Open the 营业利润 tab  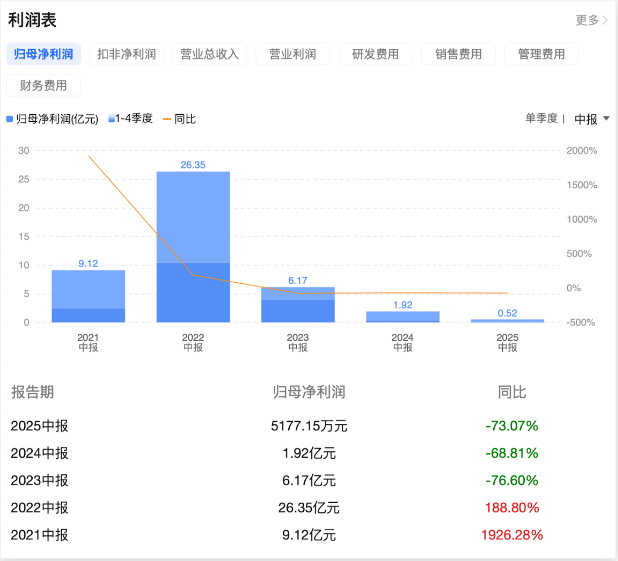[292, 54]
